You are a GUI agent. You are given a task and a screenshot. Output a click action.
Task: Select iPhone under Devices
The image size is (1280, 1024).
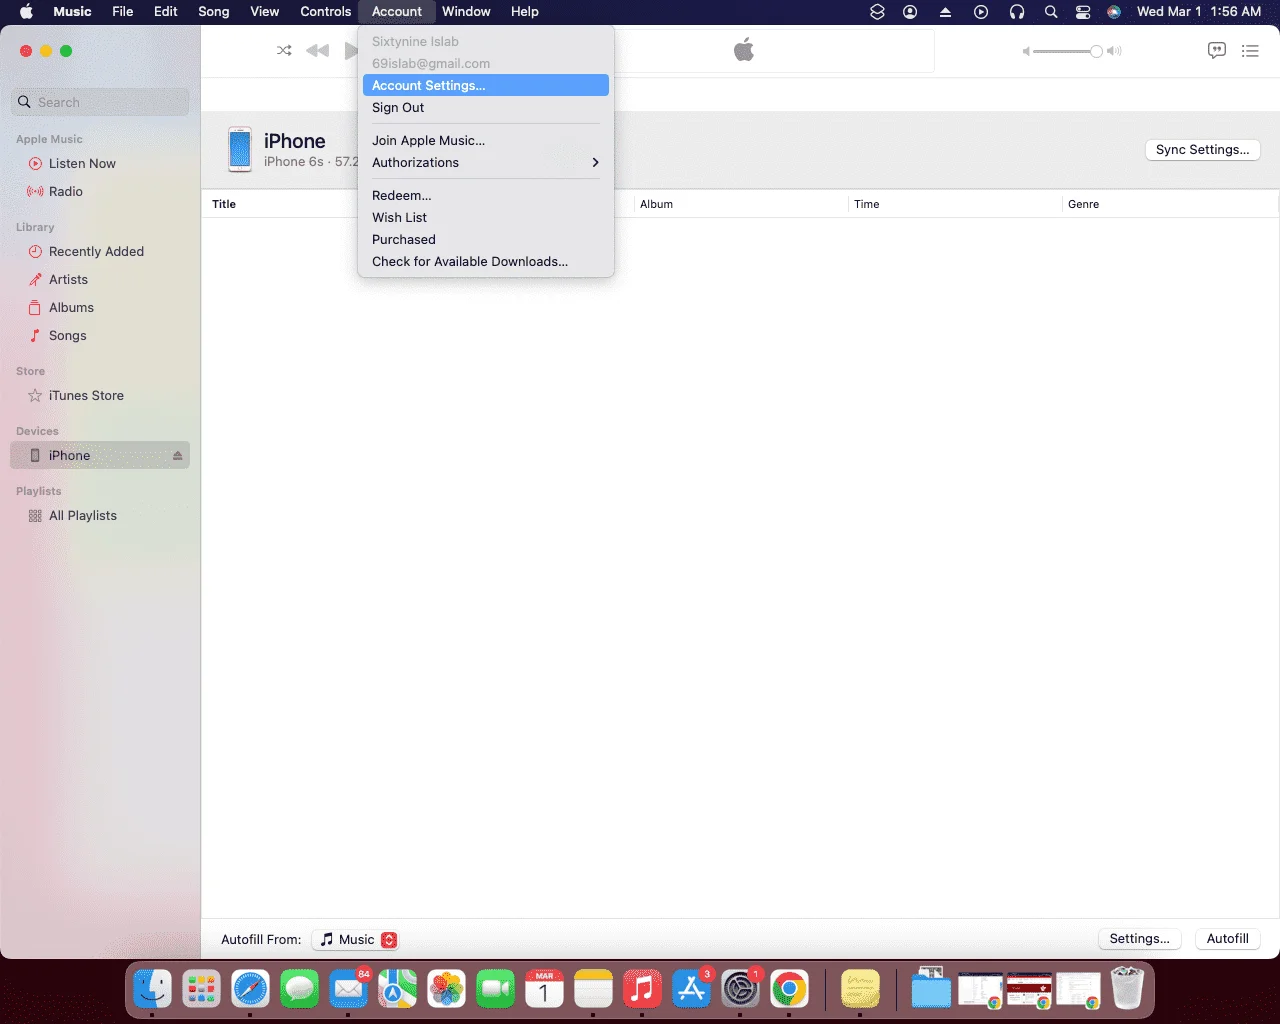[100, 455]
